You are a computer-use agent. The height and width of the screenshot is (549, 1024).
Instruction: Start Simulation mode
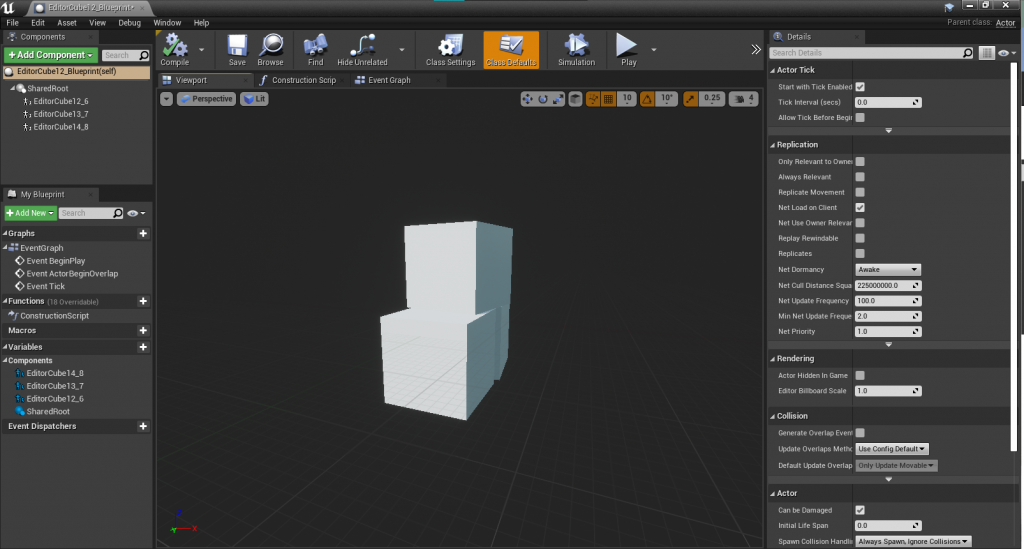[x=576, y=50]
